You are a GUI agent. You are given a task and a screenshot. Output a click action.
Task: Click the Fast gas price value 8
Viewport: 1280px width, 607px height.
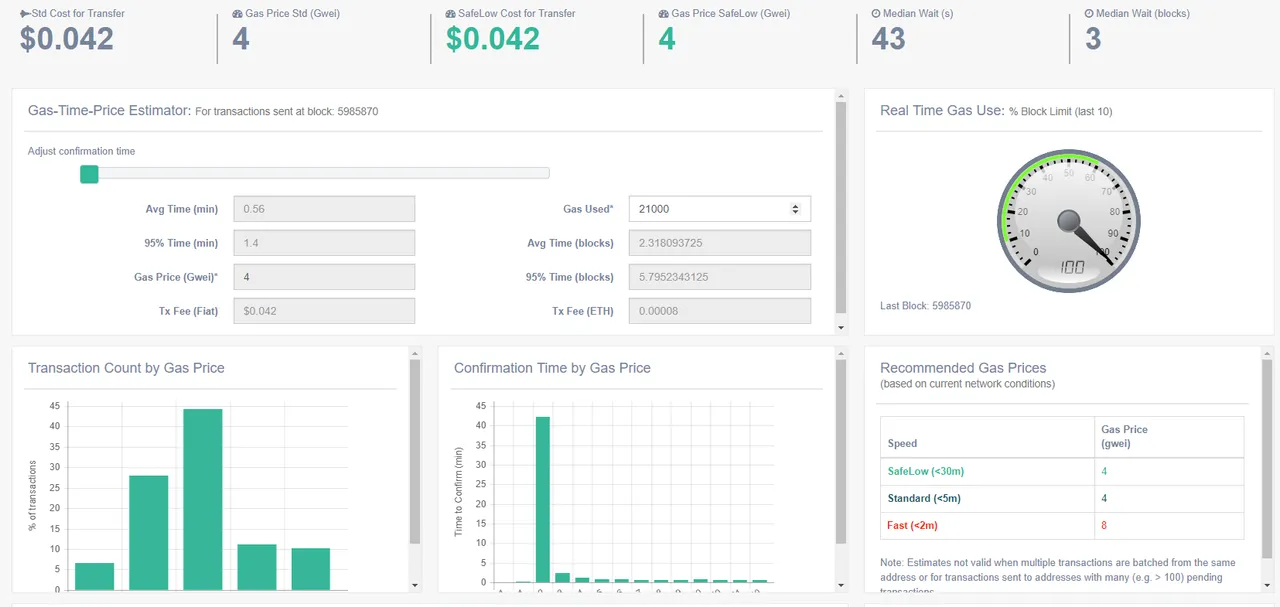pyautogui.click(x=1104, y=525)
